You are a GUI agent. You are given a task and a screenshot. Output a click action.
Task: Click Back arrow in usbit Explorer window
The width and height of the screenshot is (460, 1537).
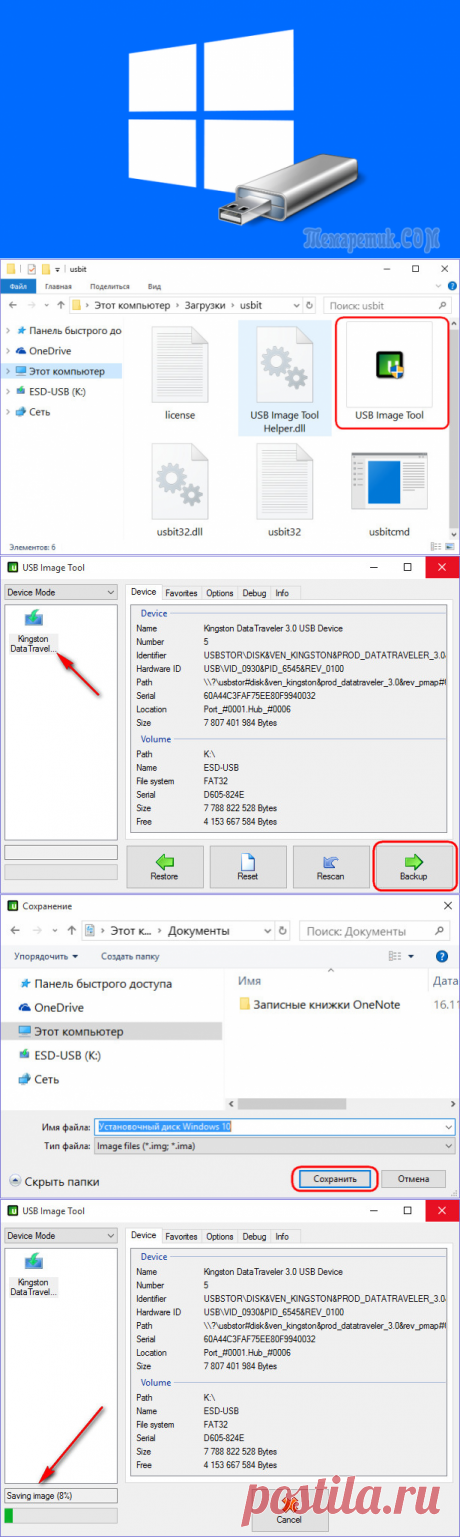tap(12, 305)
